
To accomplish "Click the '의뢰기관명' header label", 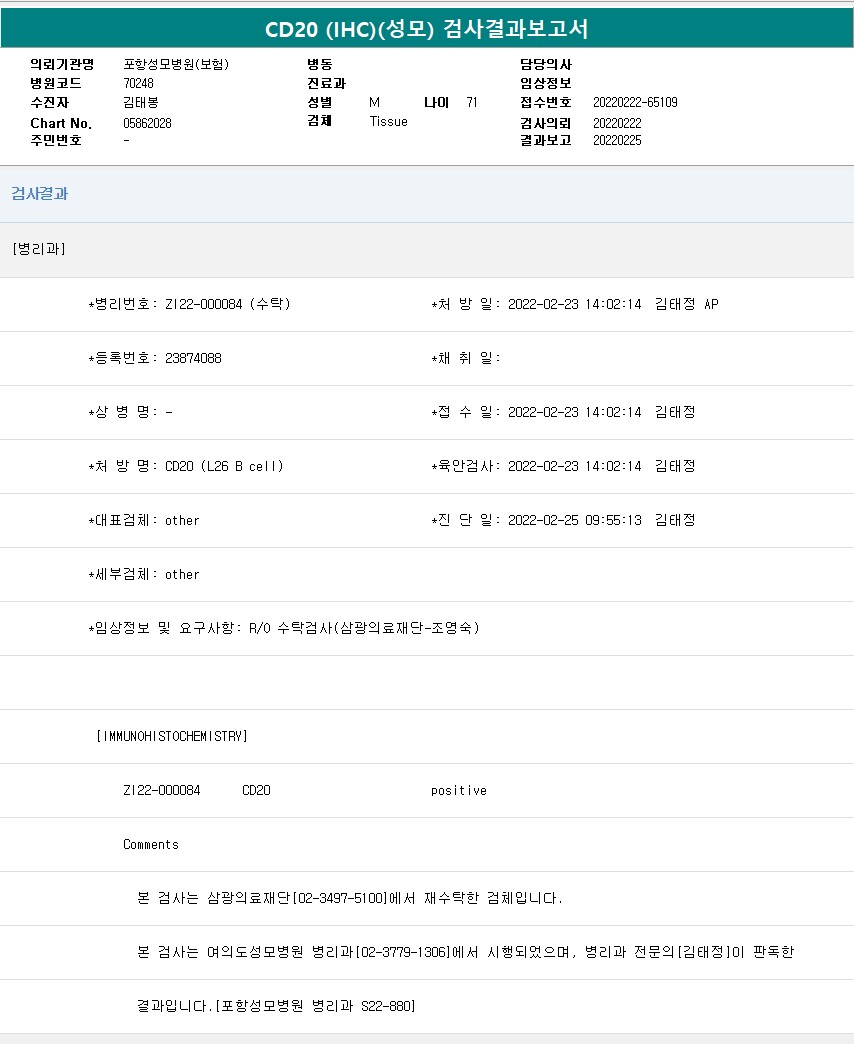I will click(63, 64).
